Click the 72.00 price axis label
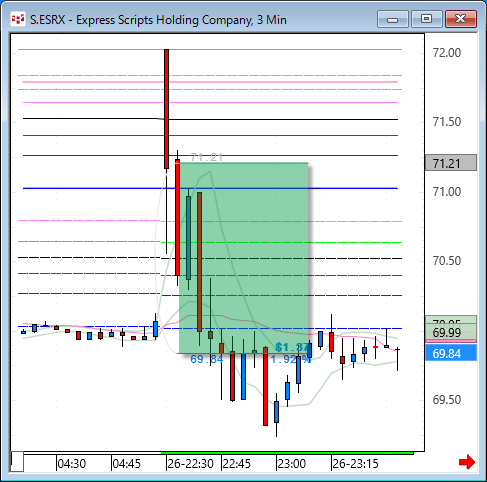 click(x=447, y=53)
